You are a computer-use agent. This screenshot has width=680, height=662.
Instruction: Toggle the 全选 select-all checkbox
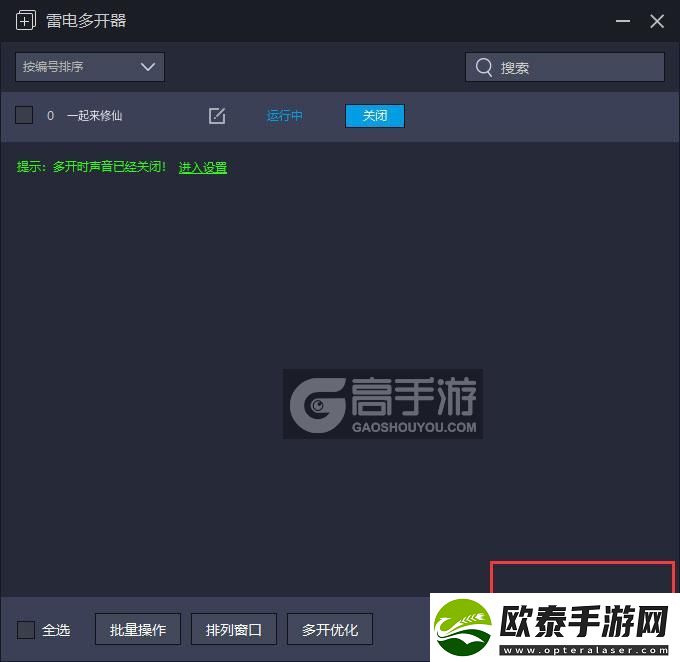[26, 629]
